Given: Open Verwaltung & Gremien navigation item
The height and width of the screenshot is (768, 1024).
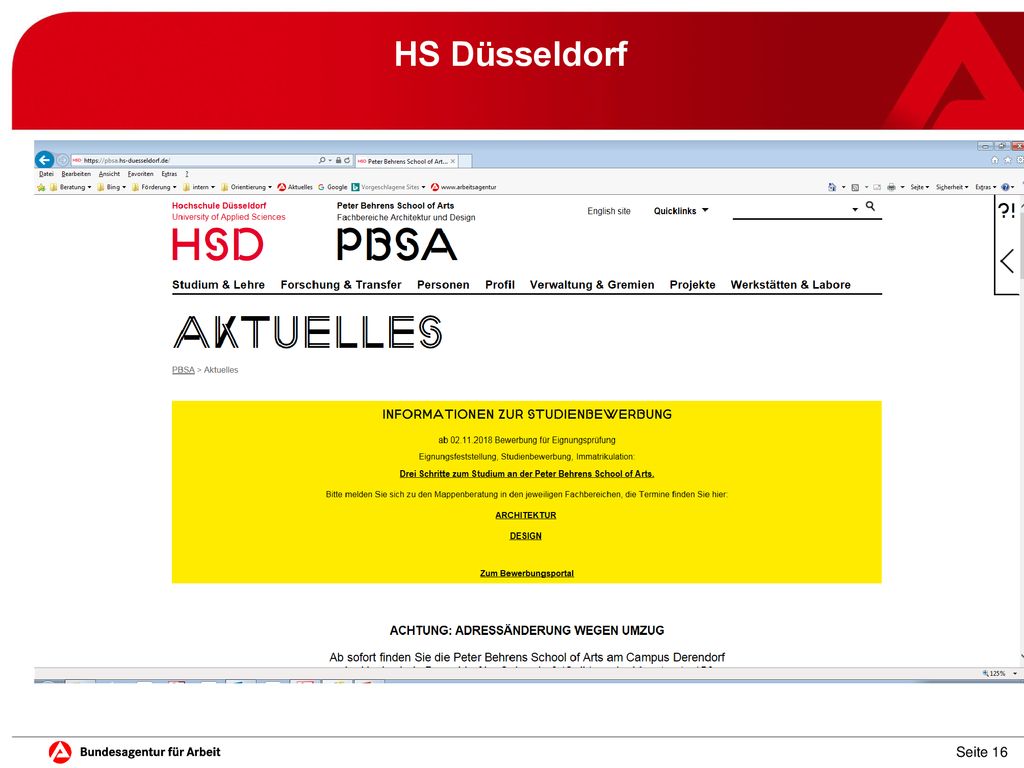Looking at the screenshot, I should point(592,285).
